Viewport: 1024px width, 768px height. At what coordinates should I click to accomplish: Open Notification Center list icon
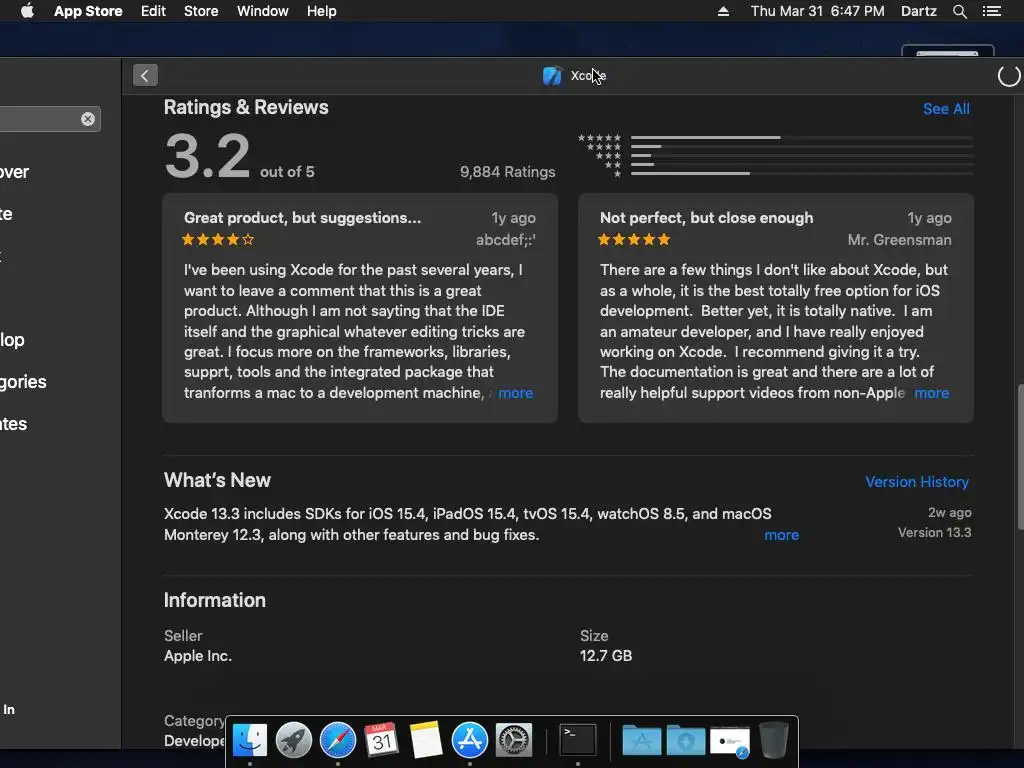pyautogui.click(x=991, y=11)
